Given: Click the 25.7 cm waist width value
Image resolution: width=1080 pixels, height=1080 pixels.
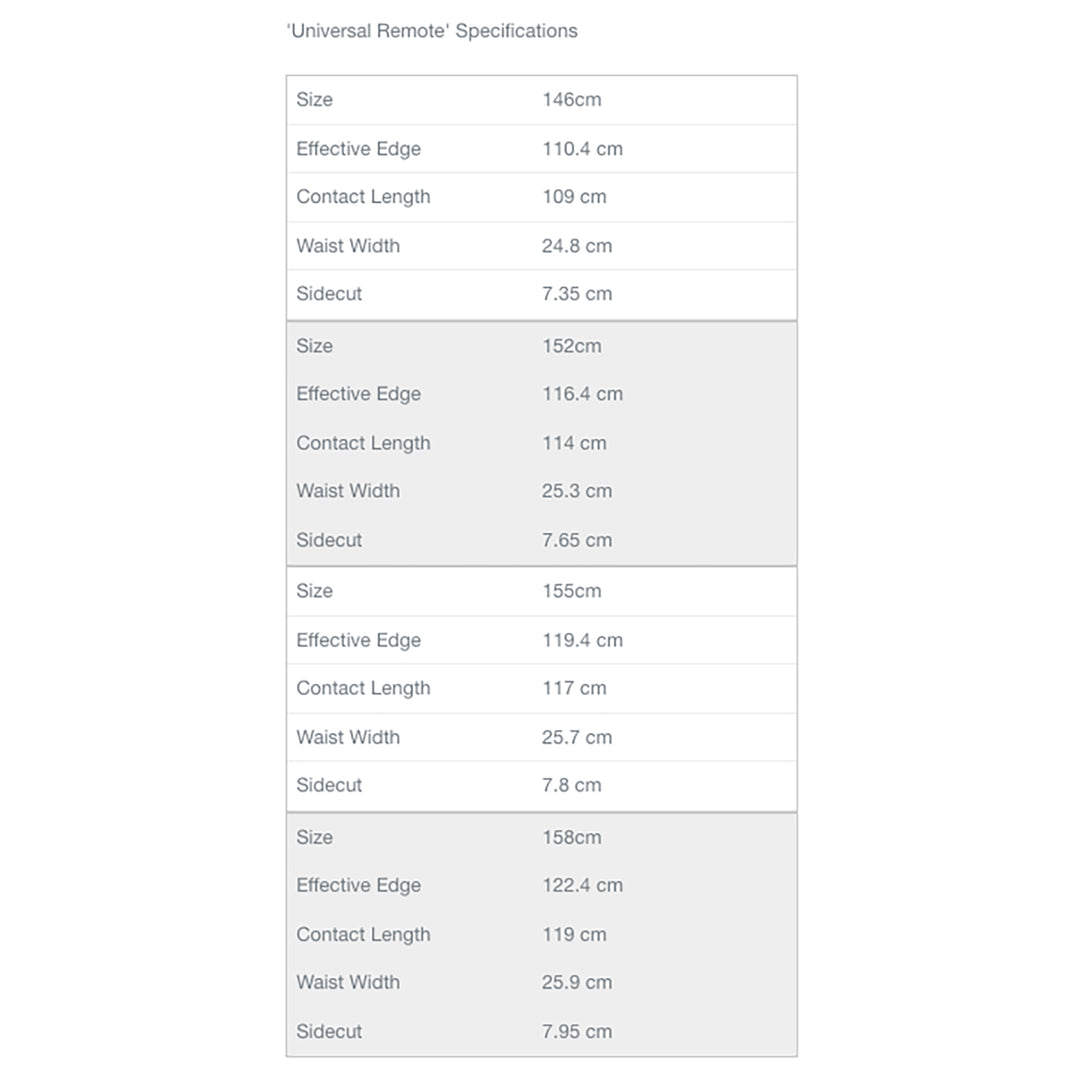Looking at the screenshot, I should pos(577,737).
